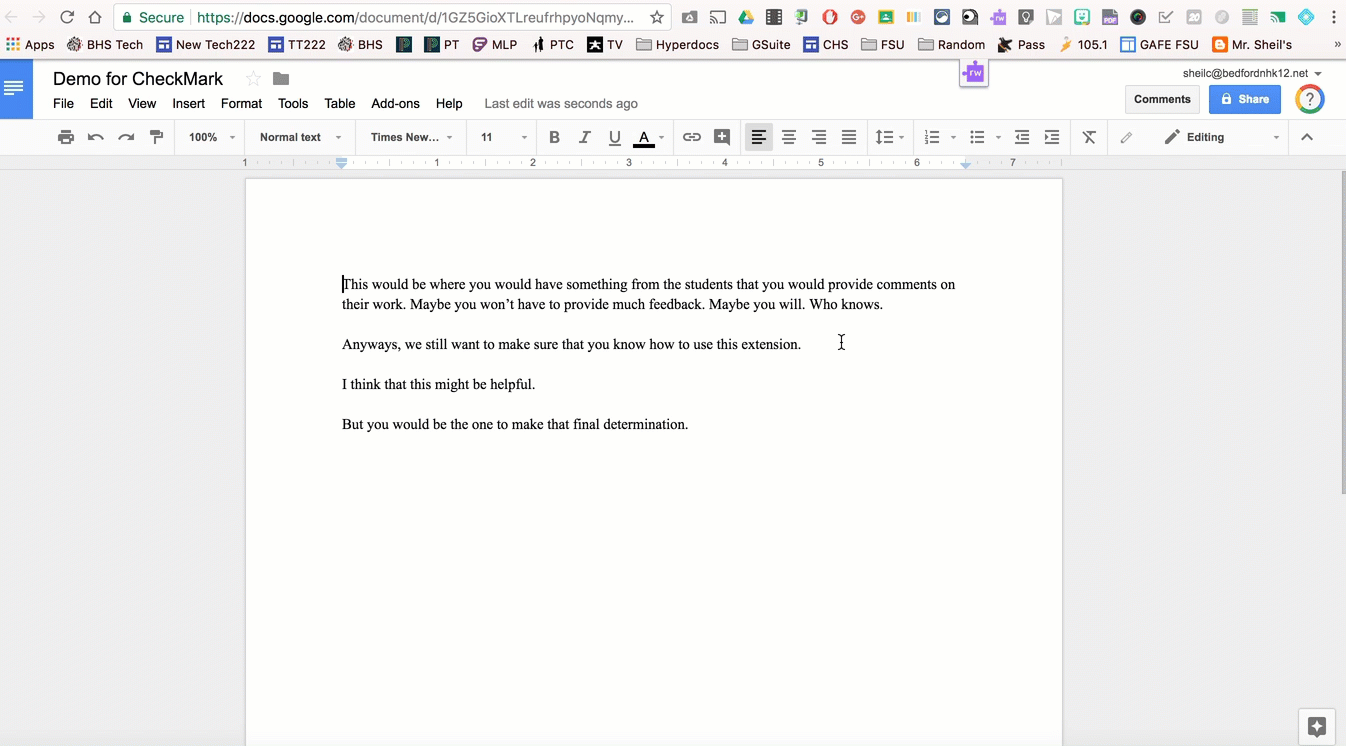Open the Add-ons menu
1346x746 pixels.
click(395, 103)
